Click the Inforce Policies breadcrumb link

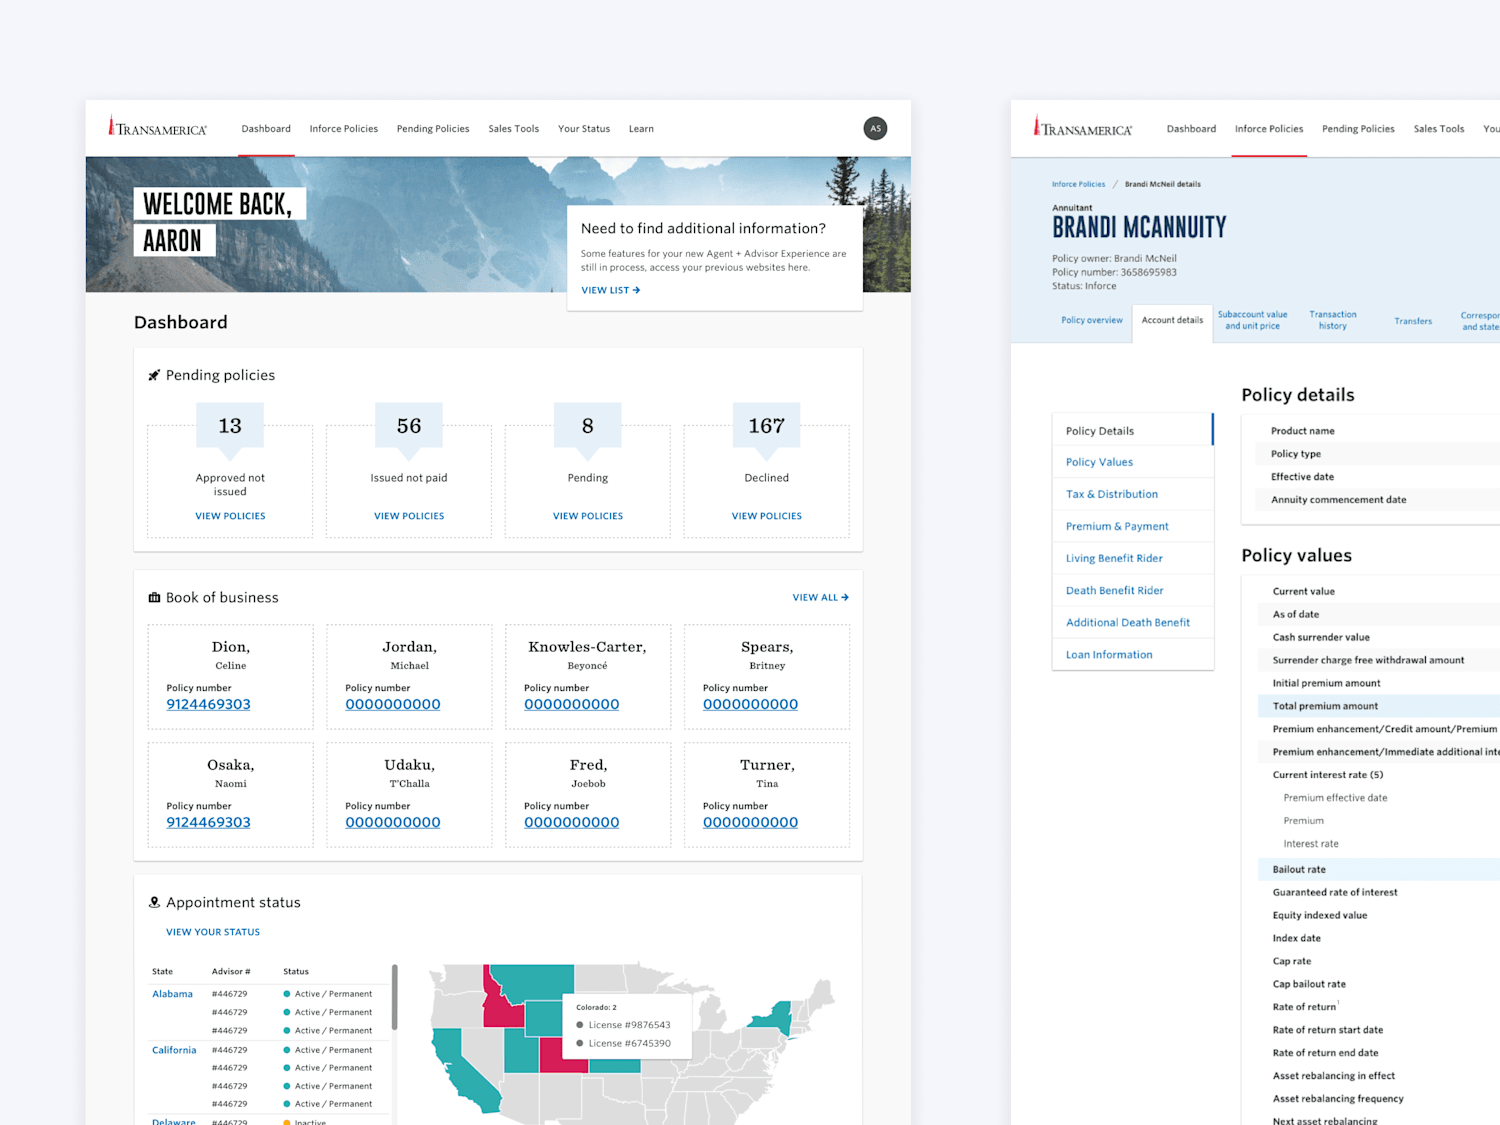point(1078,184)
